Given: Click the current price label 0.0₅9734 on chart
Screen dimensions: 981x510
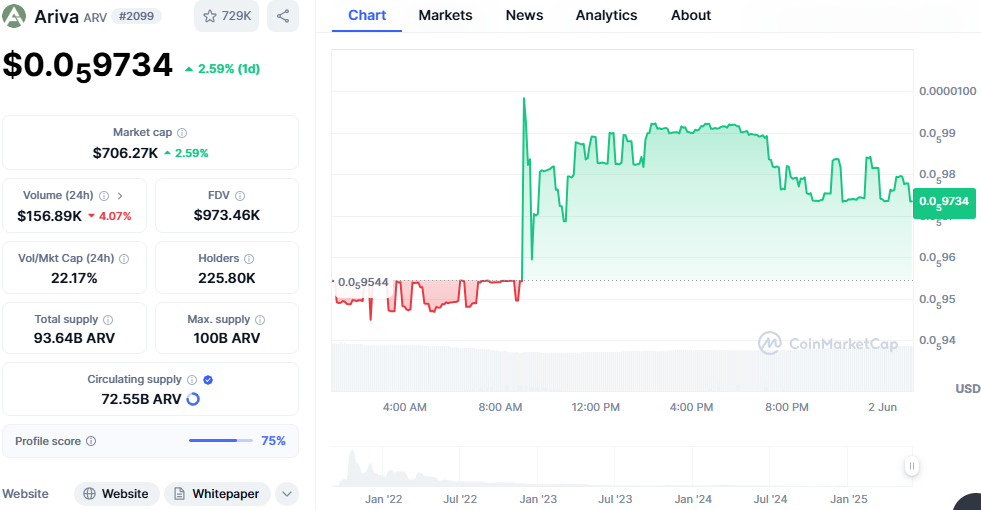Looking at the screenshot, I should pos(944,202).
